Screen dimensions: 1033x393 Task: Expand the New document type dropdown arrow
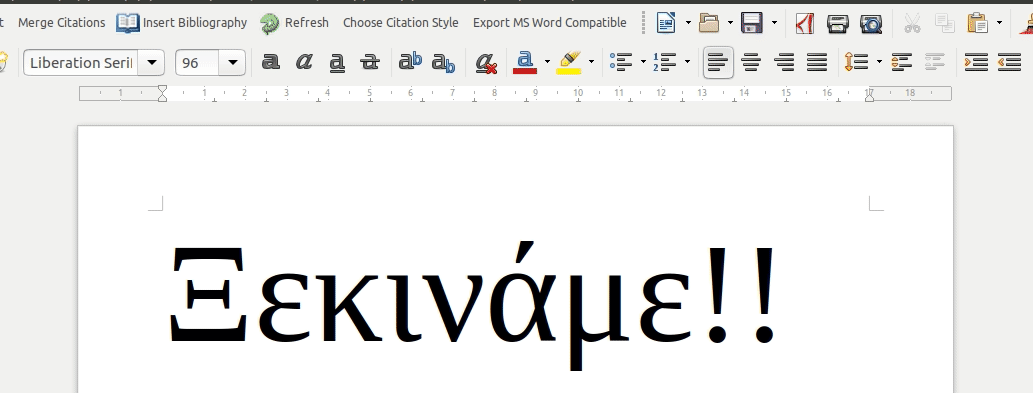click(x=688, y=23)
